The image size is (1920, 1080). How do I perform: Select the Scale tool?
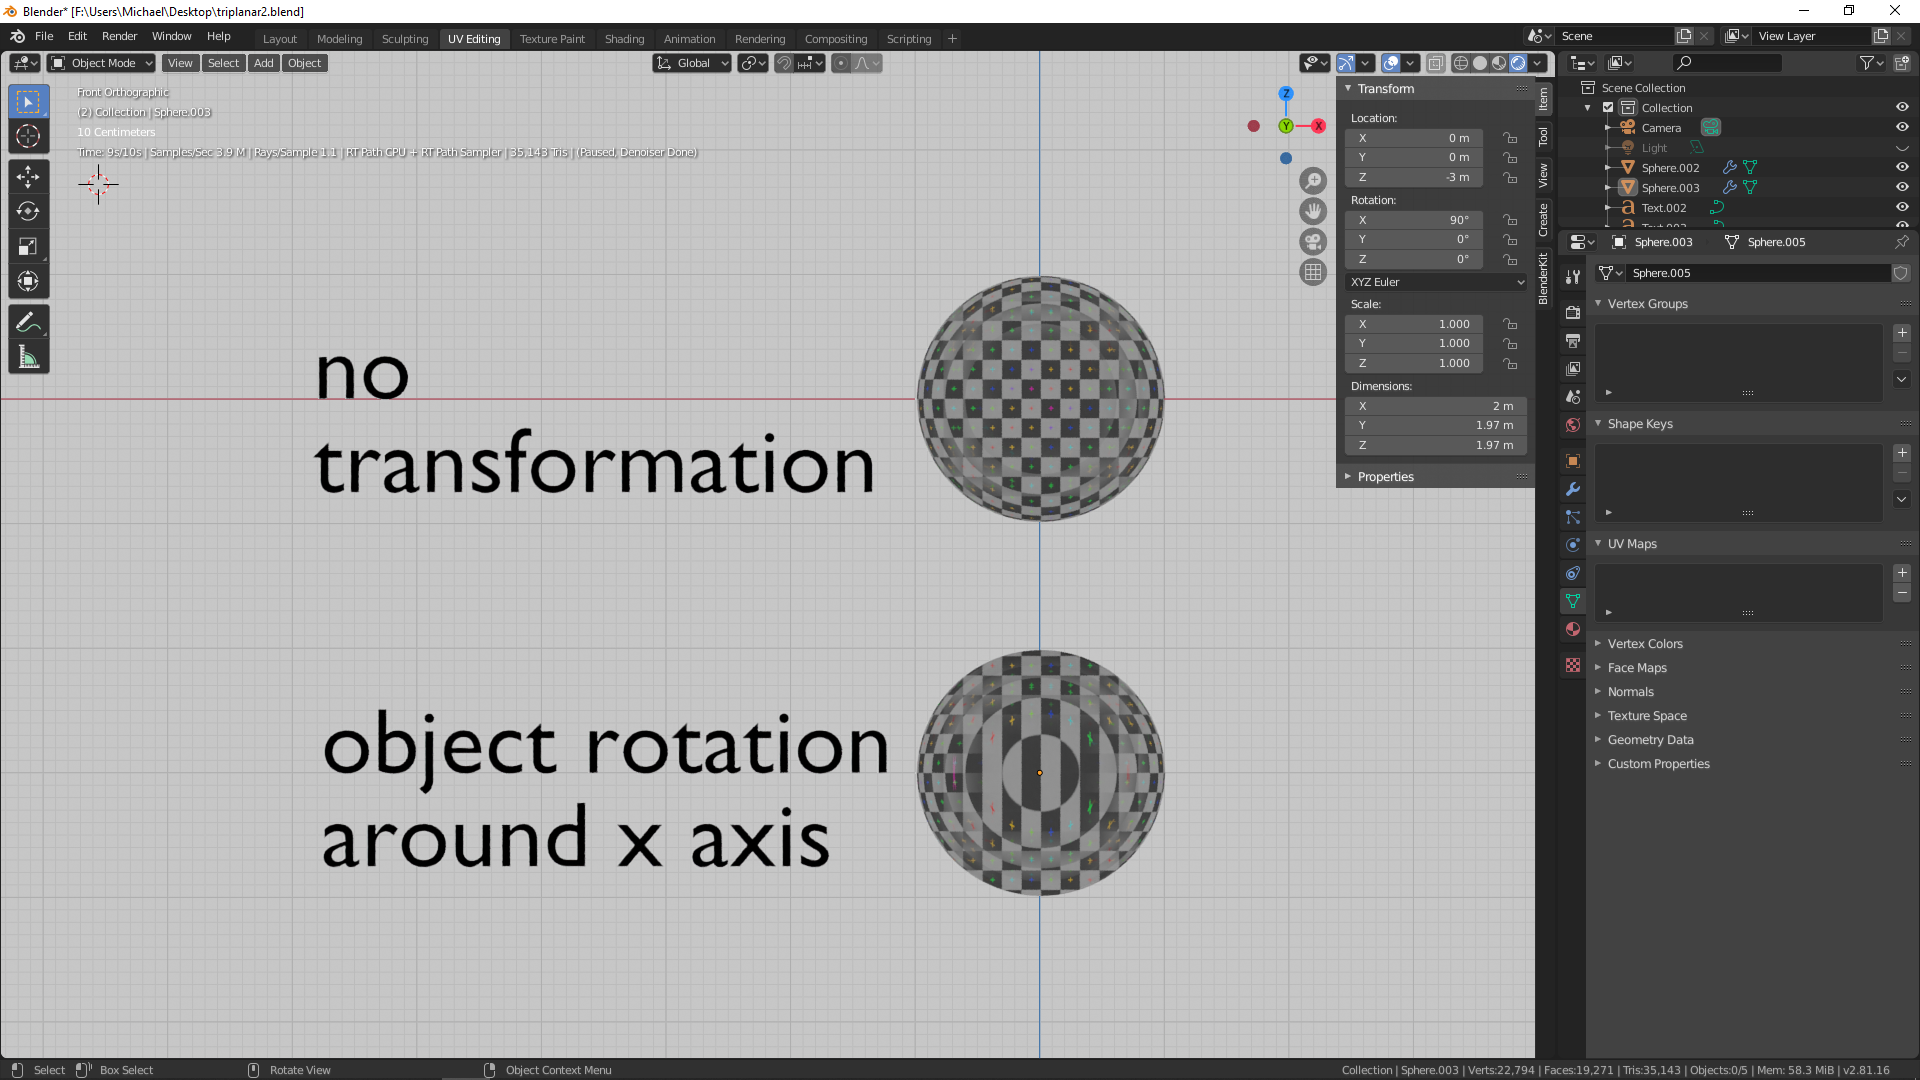28,246
